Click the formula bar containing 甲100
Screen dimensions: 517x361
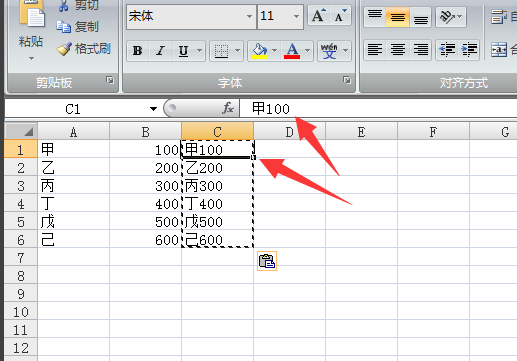[x=378, y=109]
